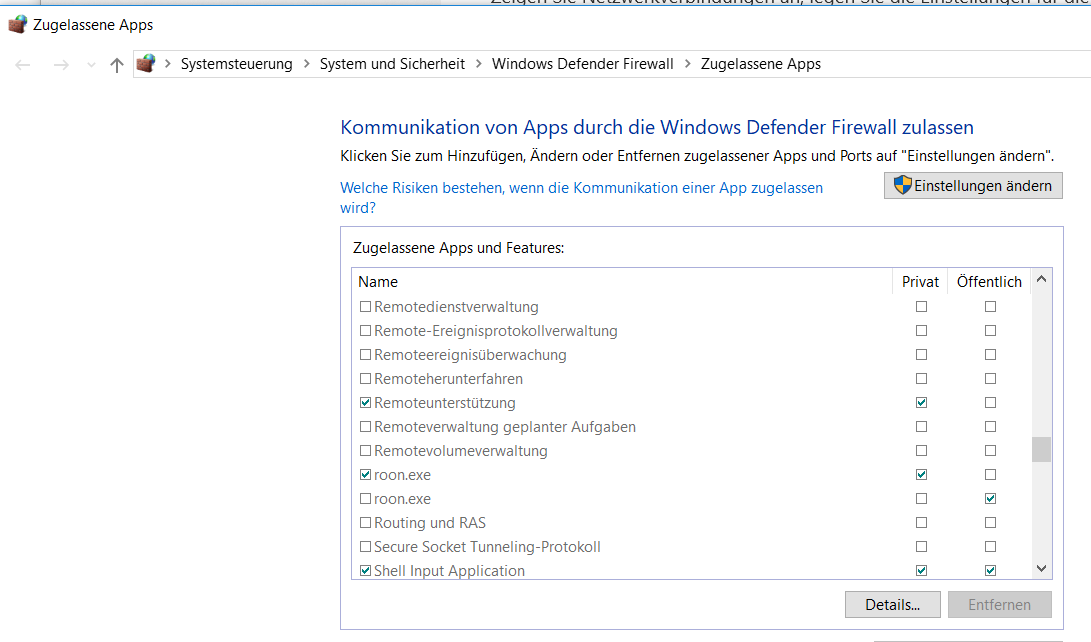1091x642 pixels.
Task: Select the Remotevolumeverwaltung row text
Action: pos(461,451)
